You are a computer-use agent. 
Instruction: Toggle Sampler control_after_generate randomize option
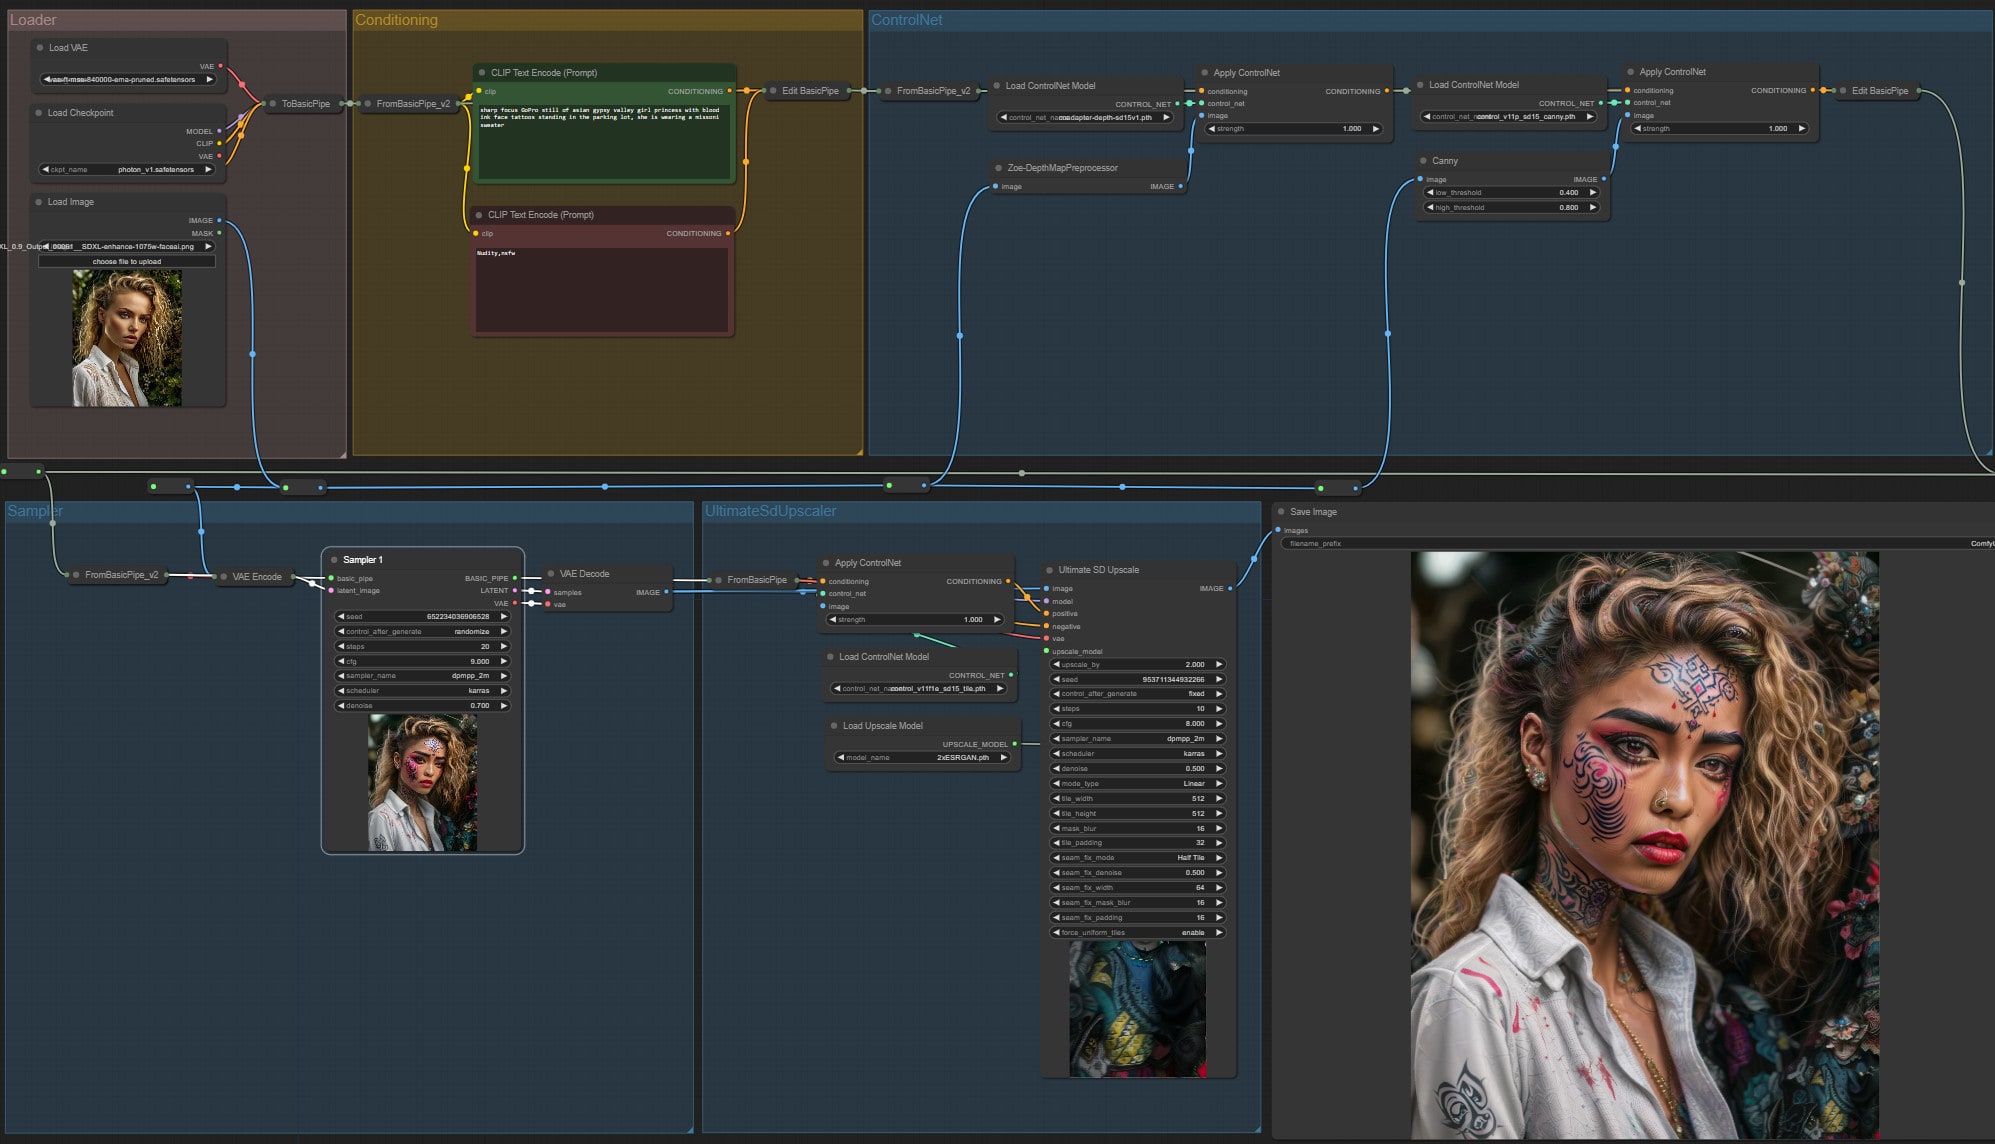coord(422,632)
